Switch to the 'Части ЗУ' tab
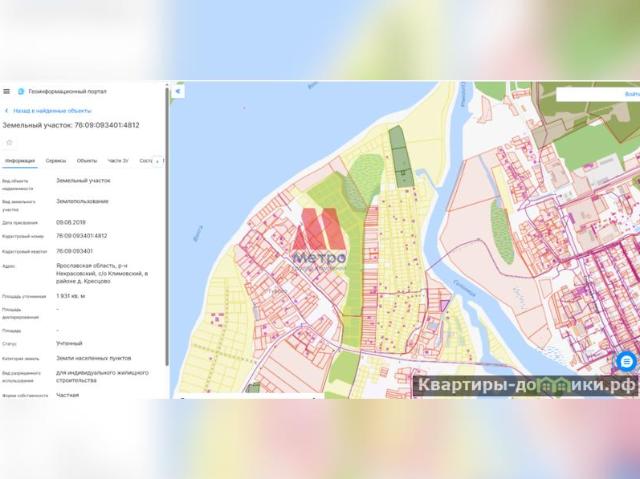640x479 pixels. 118,161
